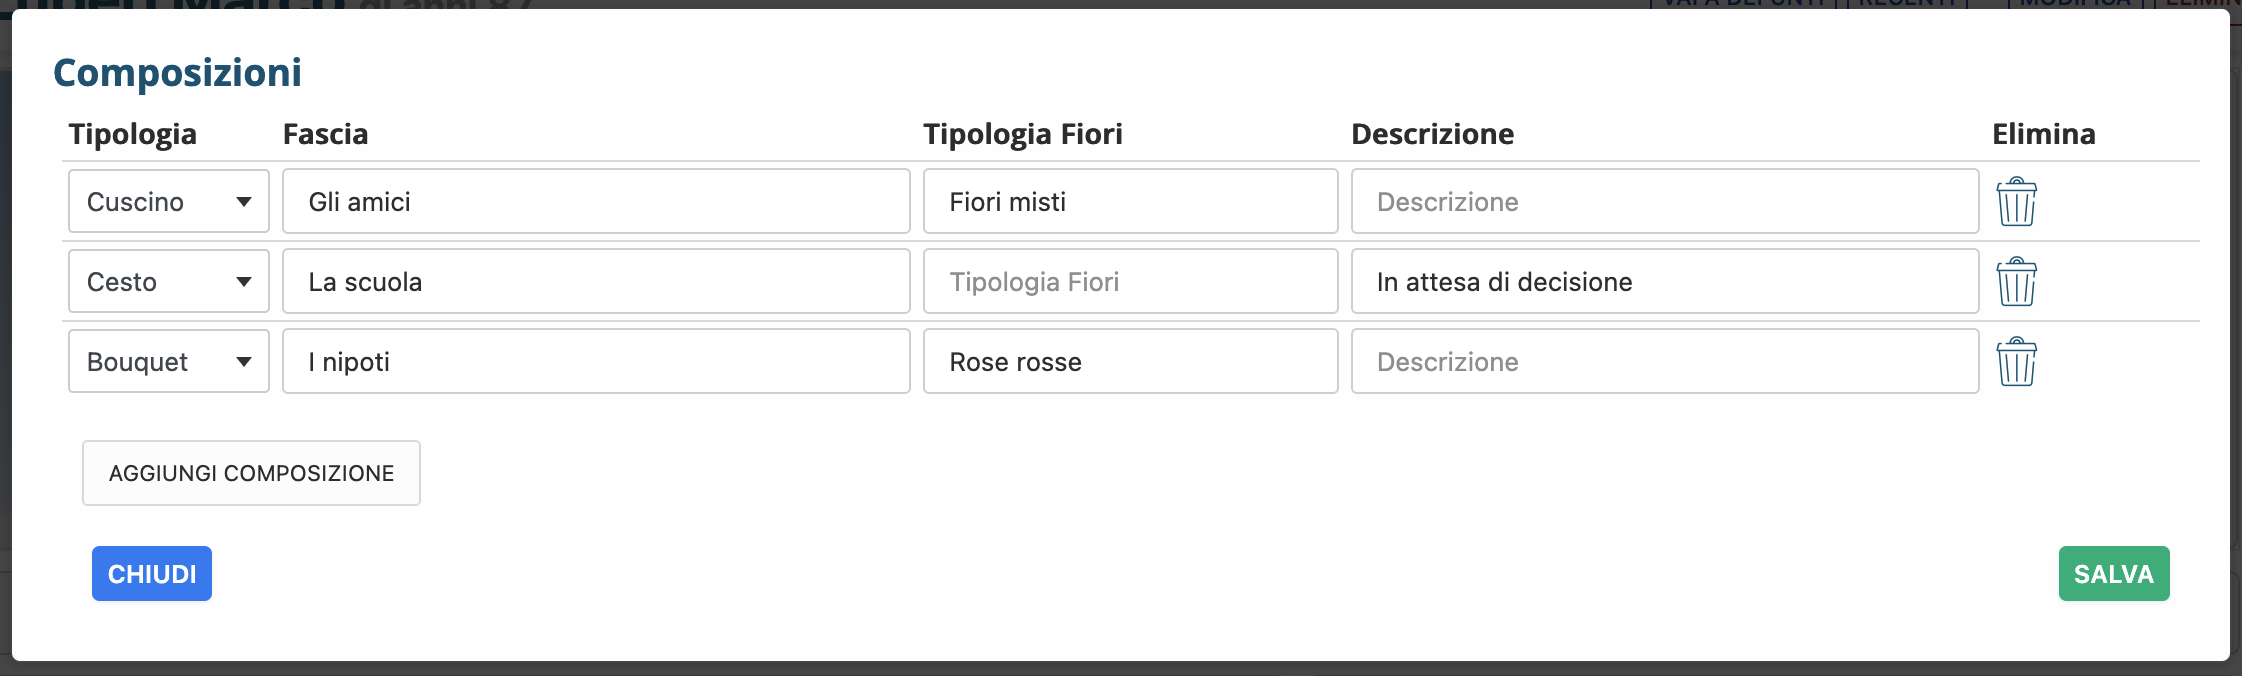Close the dialog with Chiudi
Image resolution: width=2242 pixels, height=676 pixels.
pyautogui.click(x=152, y=574)
